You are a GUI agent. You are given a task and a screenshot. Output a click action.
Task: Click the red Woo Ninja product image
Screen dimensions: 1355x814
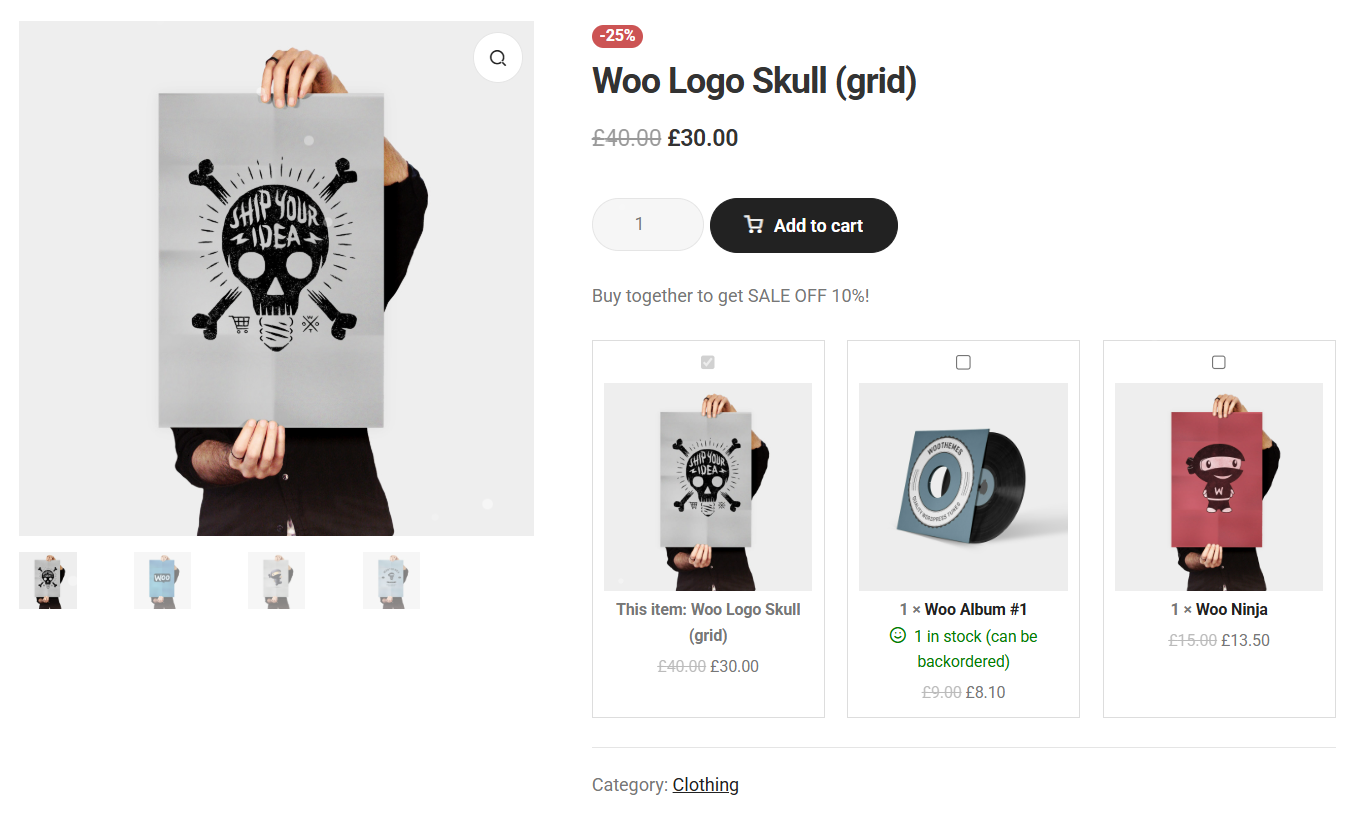click(x=1218, y=486)
